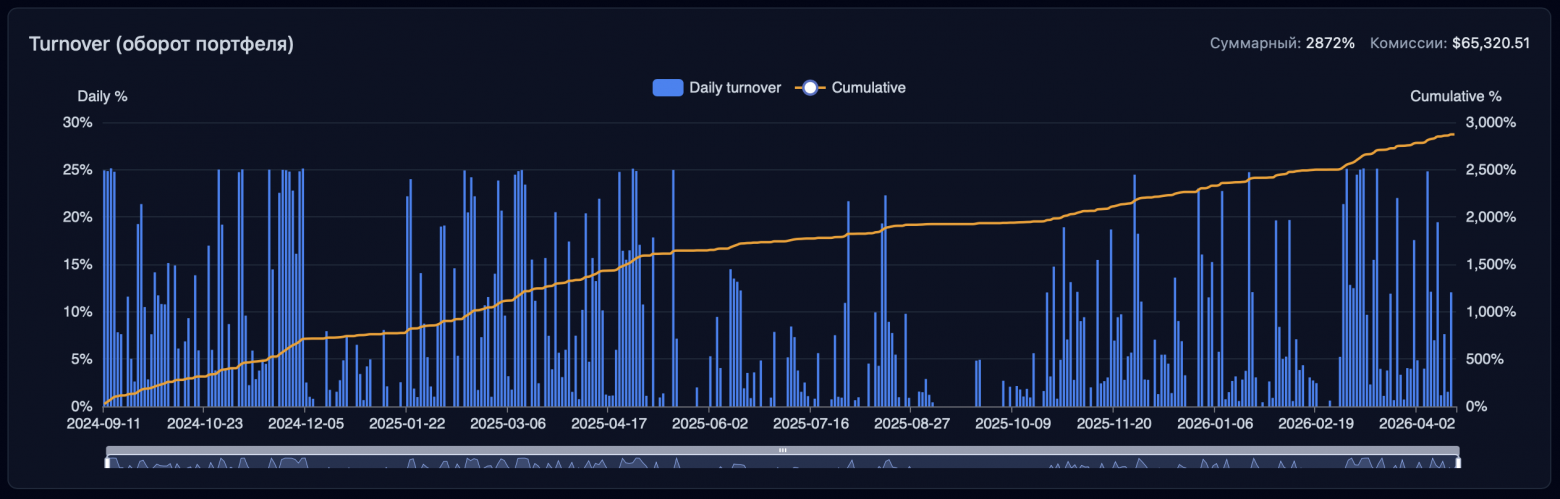Click the Суммарный: 2872% summary value
The height and width of the screenshot is (499, 1560).
[x=1282, y=44]
